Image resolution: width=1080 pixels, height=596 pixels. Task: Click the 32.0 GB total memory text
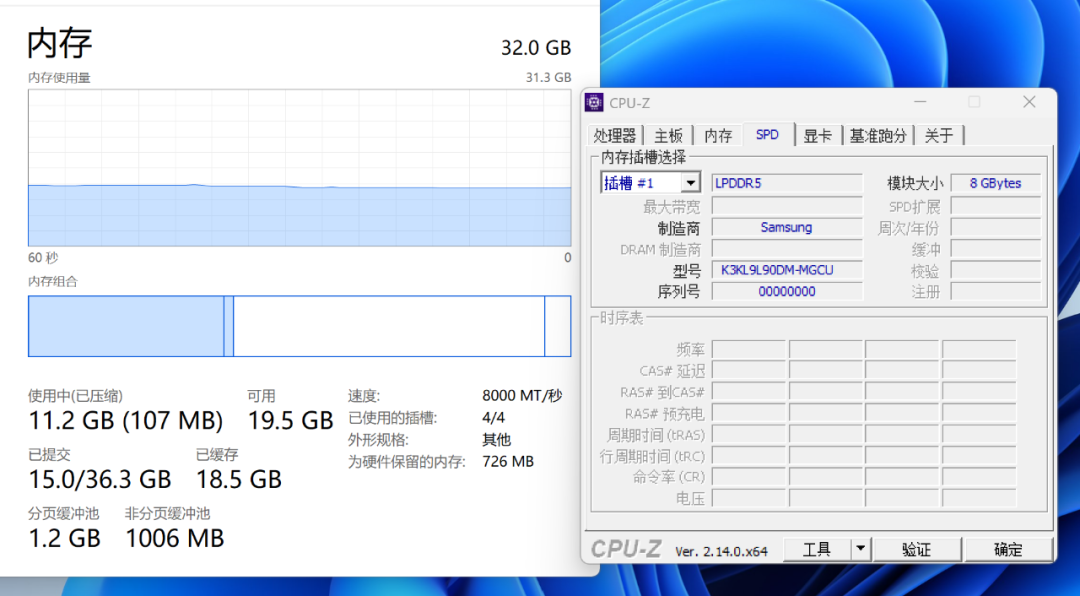(x=536, y=48)
